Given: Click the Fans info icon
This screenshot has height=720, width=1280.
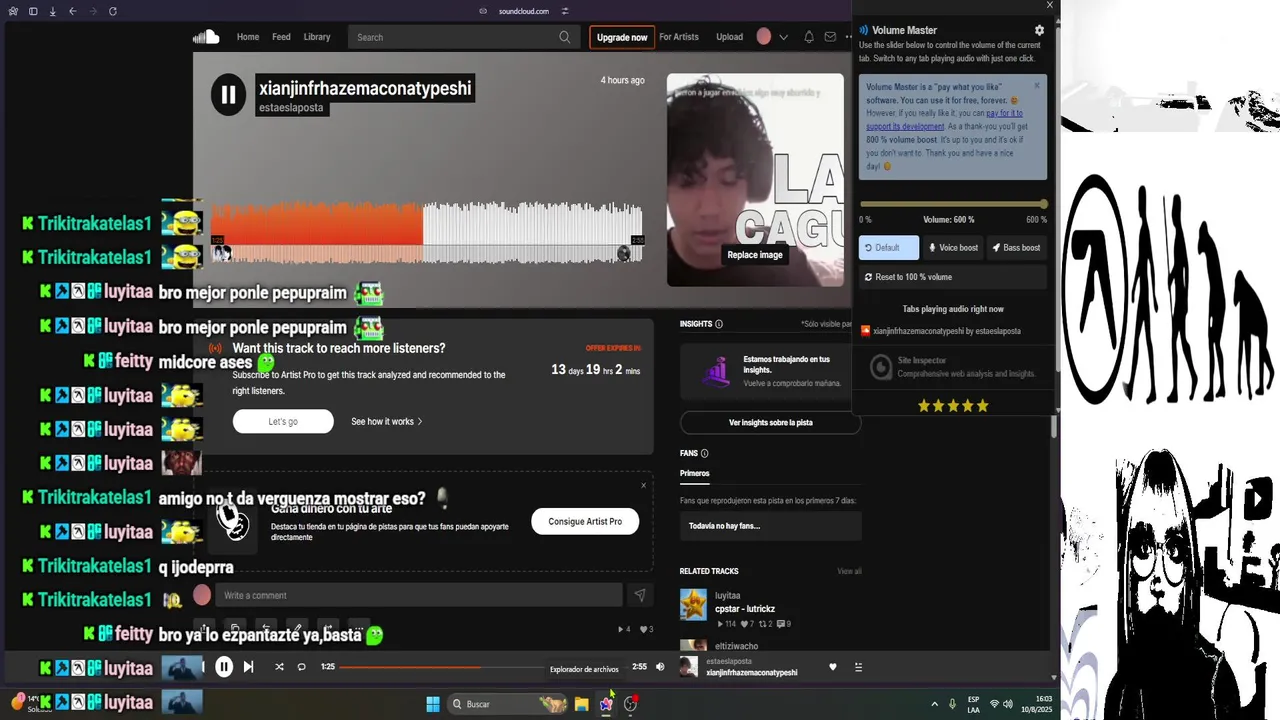Looking at the screenshot, I should coord(704,453).
